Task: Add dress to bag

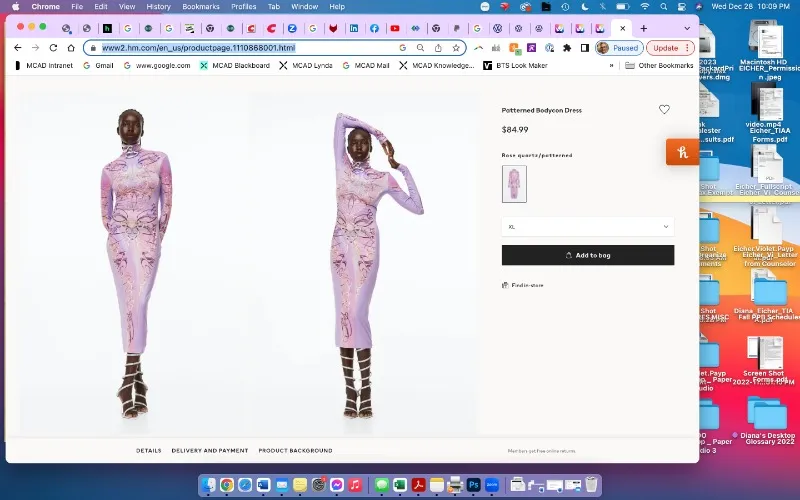Action: click(588, 255)
